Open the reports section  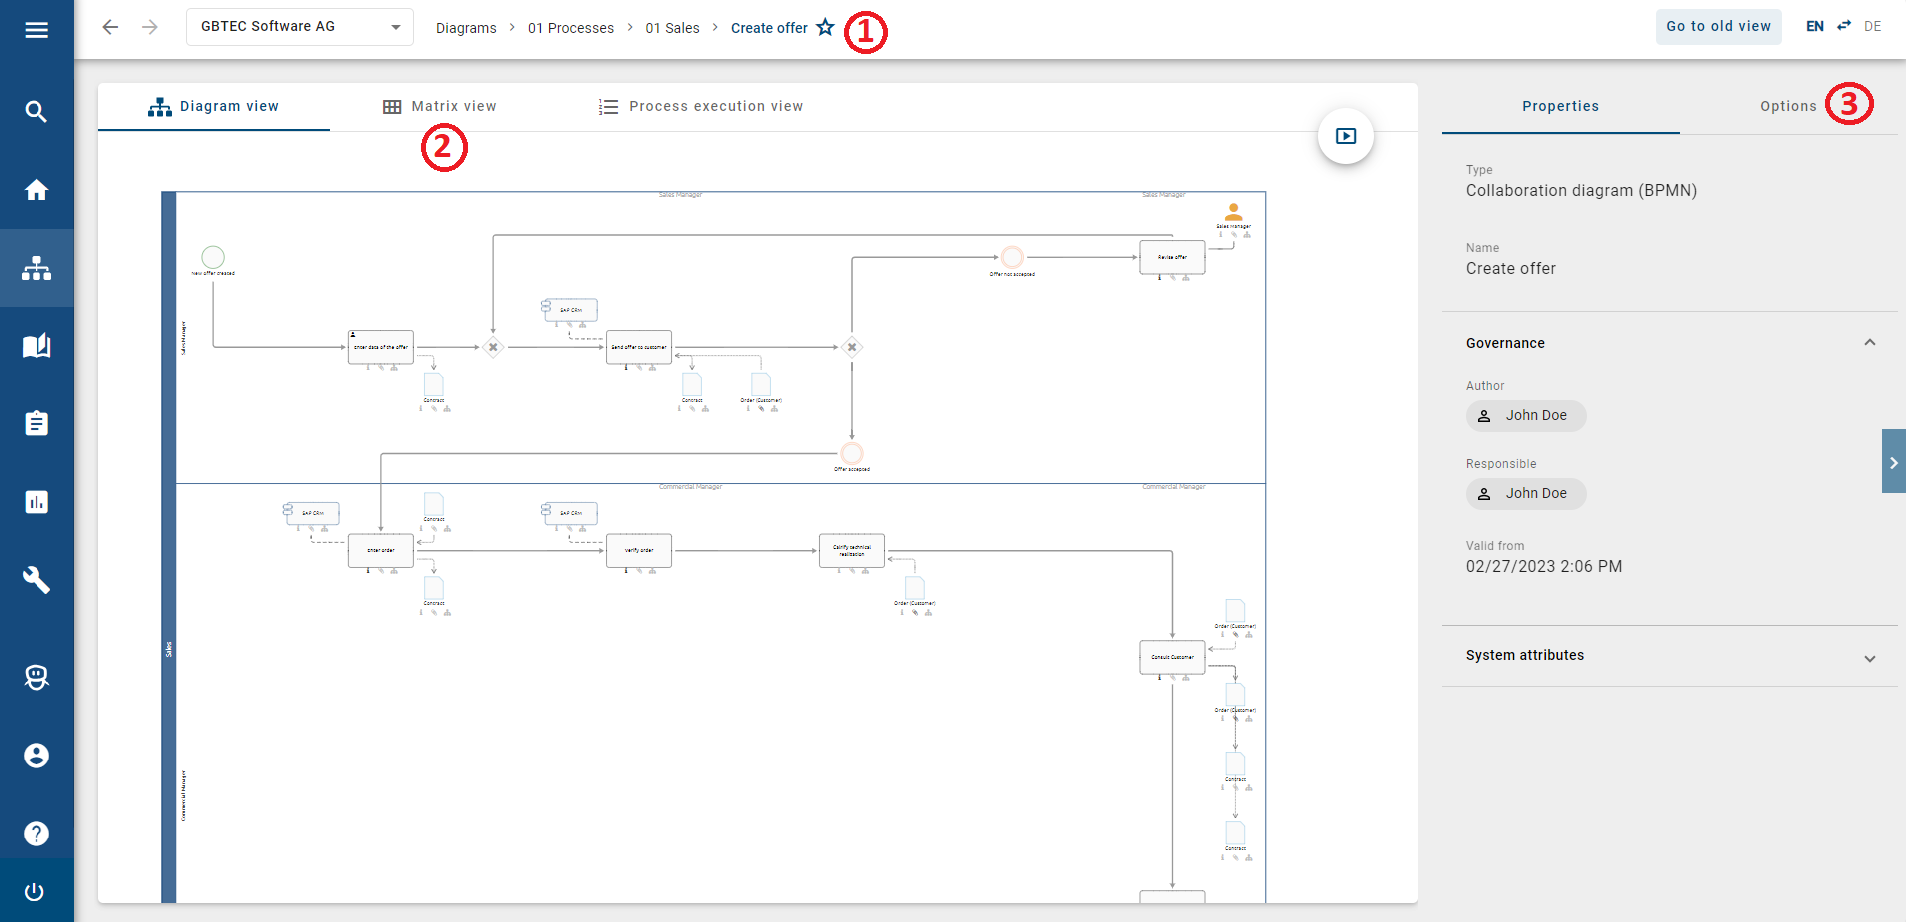(37, 501)
